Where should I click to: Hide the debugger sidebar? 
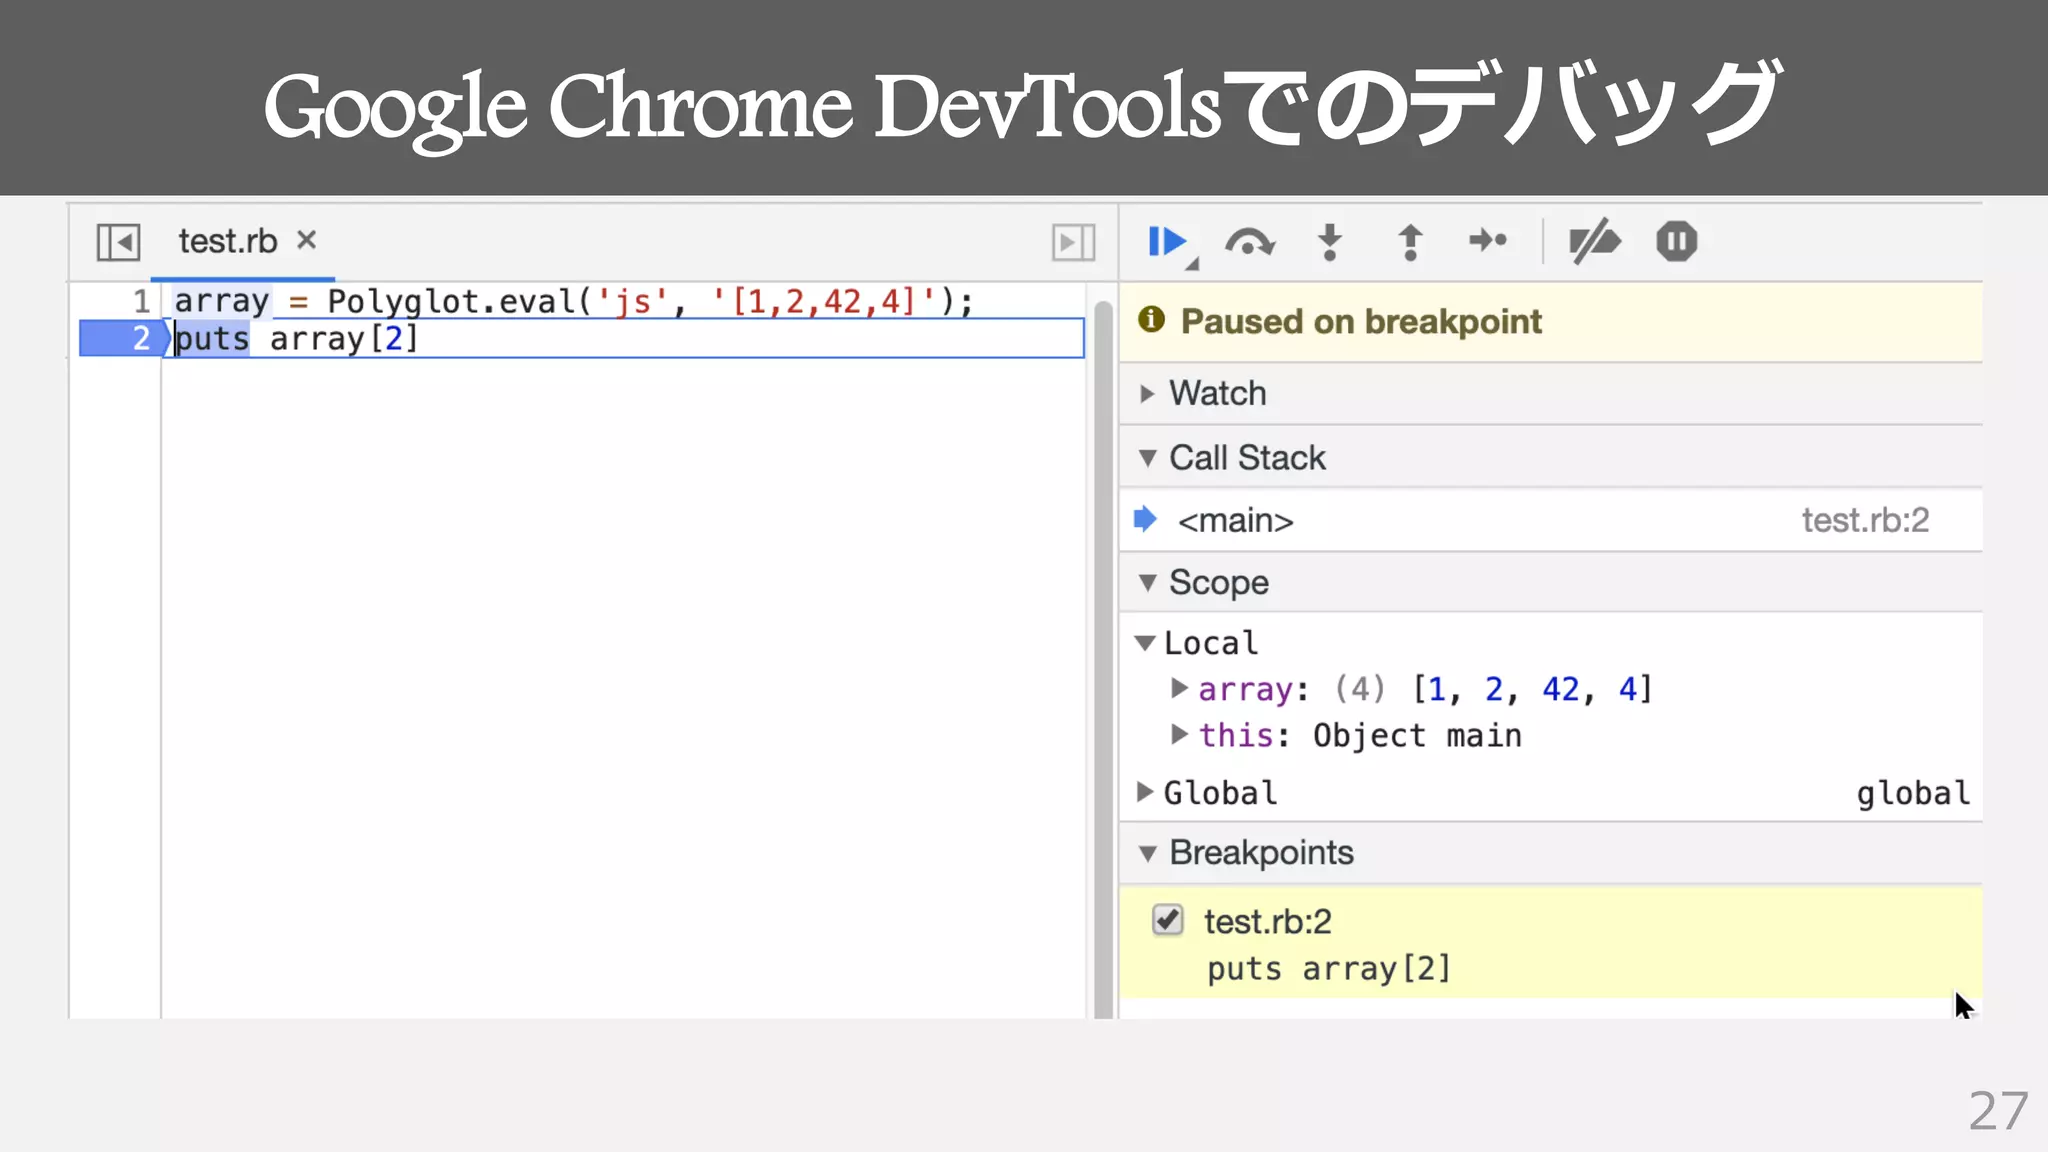click(1073, 242)
